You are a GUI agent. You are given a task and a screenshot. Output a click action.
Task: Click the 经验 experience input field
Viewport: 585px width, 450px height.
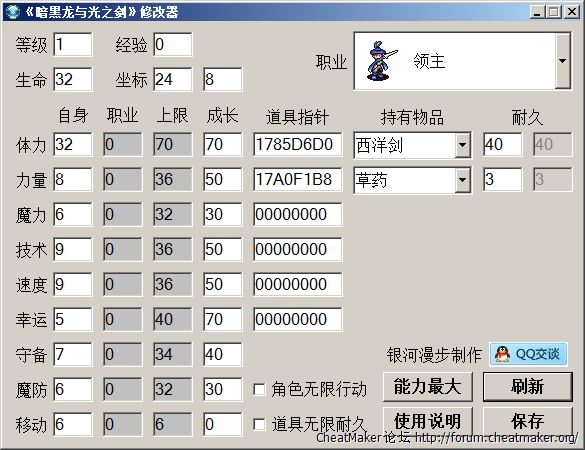(x=173, y=44)
